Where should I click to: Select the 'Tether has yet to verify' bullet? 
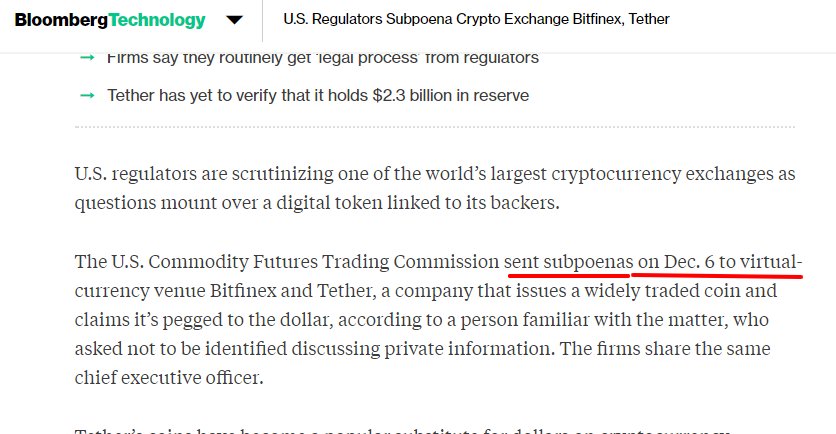click(x=318, y=95)
